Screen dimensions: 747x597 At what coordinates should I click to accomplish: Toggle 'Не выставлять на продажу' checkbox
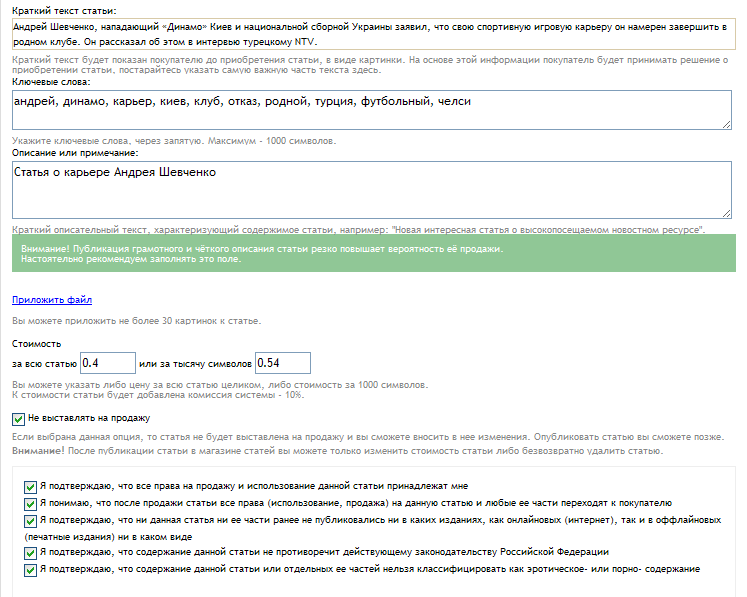[x=18, y=419]
